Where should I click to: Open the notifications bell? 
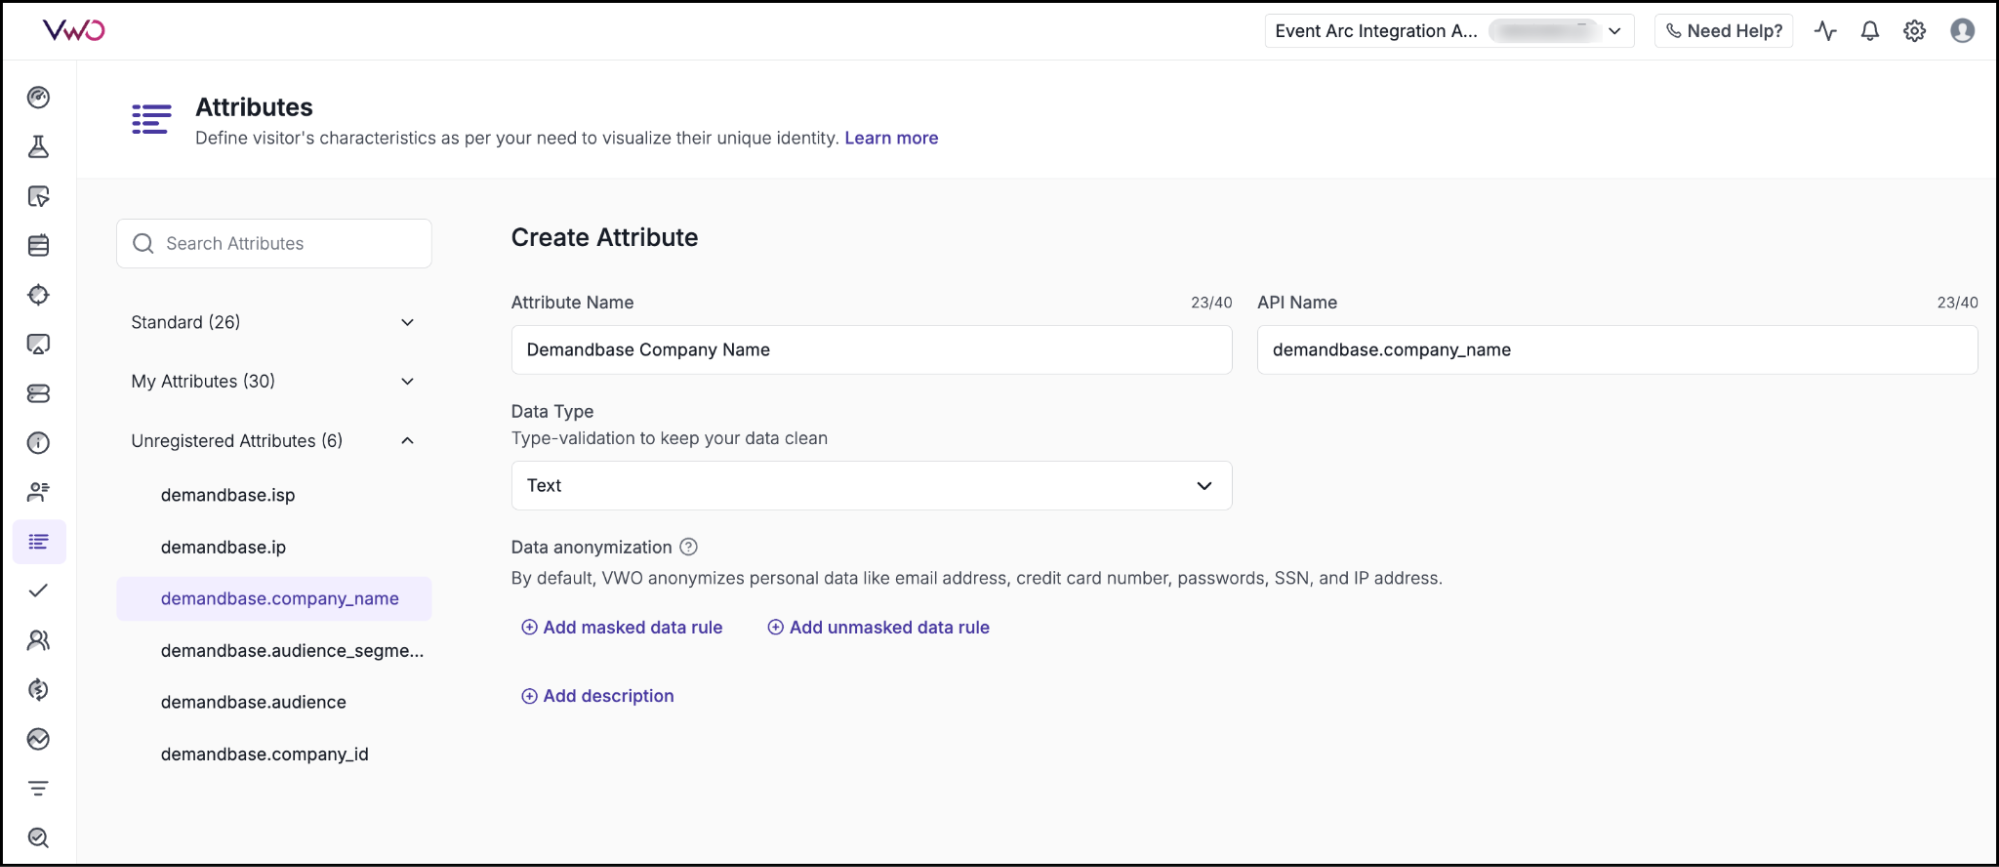[1869, 31]
